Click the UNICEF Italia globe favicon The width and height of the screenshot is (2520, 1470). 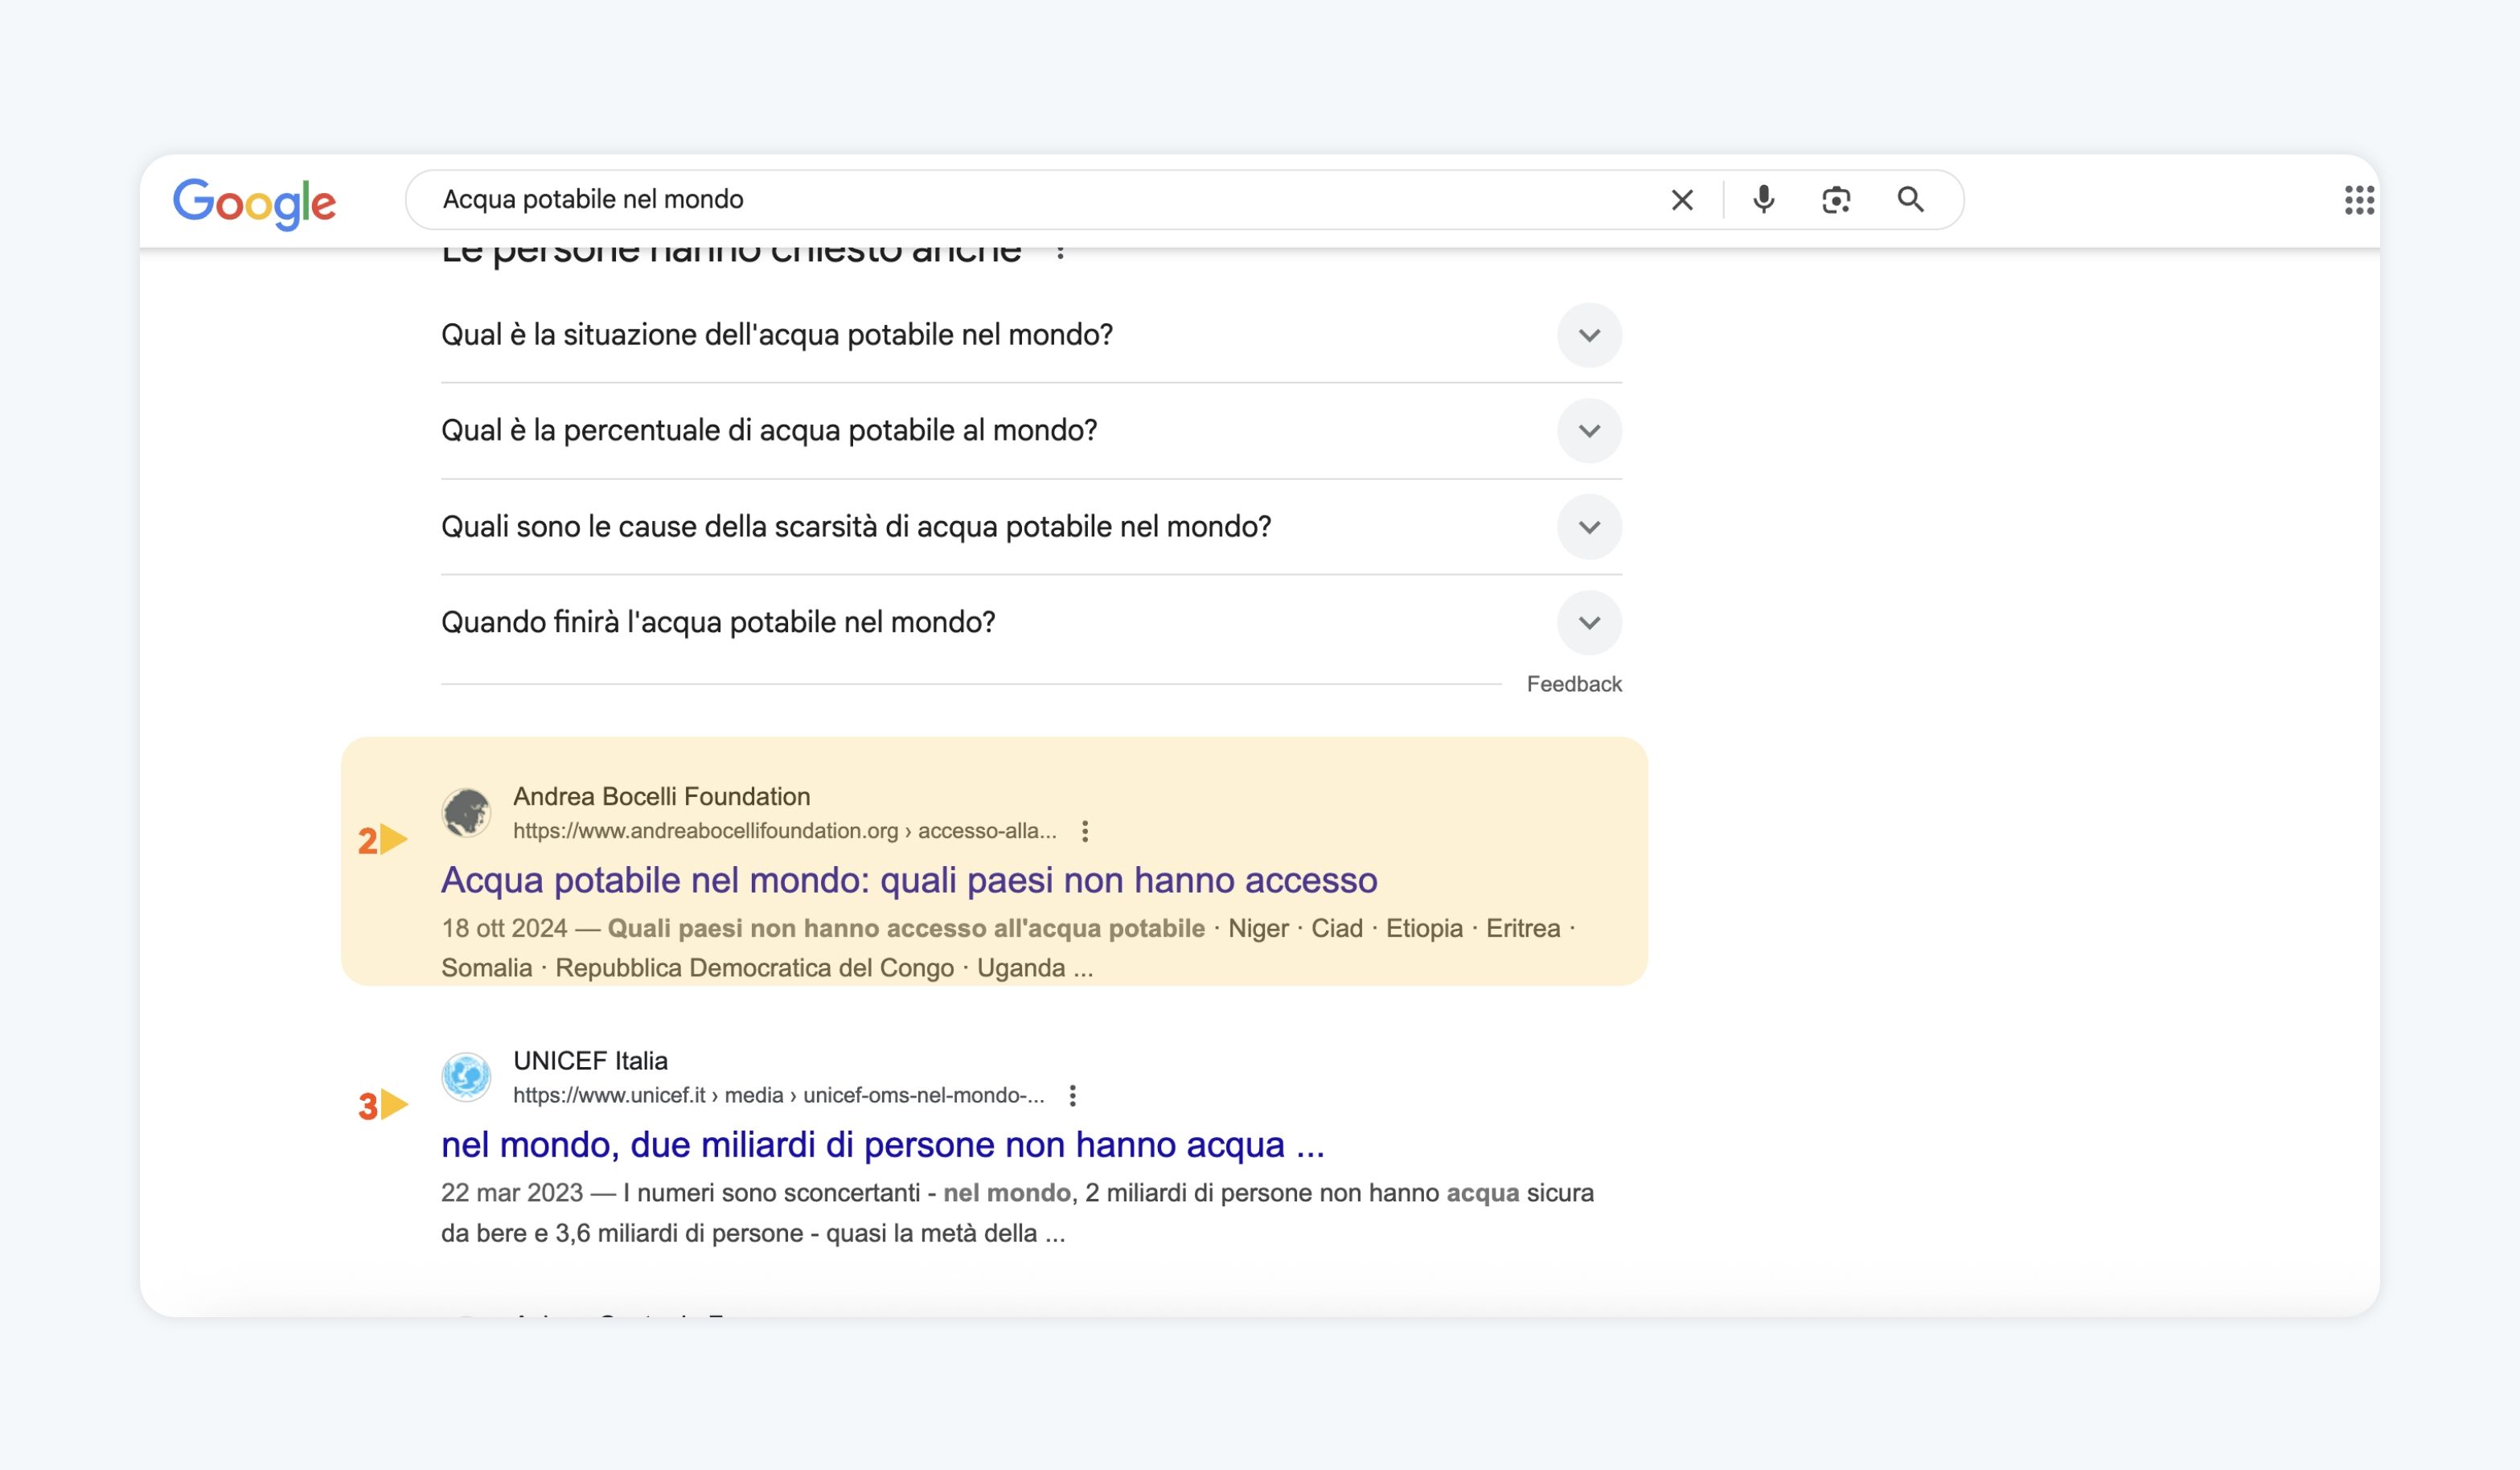tap(466, 1077)
